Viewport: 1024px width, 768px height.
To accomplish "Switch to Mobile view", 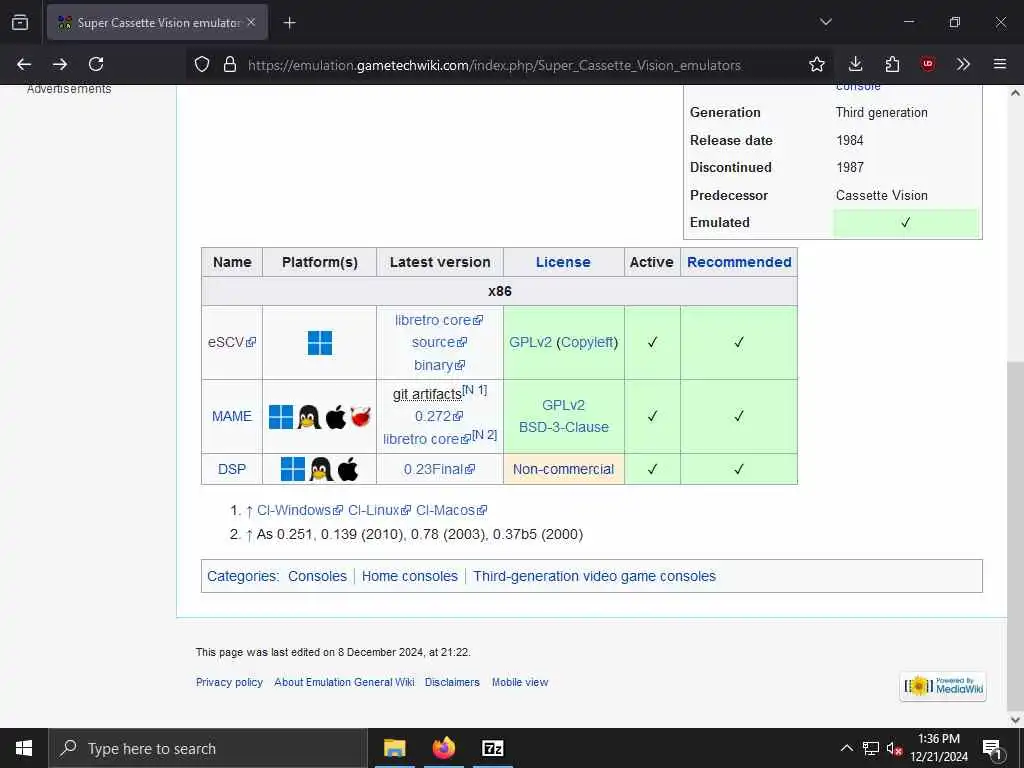I will pyautogui.click(x=520, y=682).
